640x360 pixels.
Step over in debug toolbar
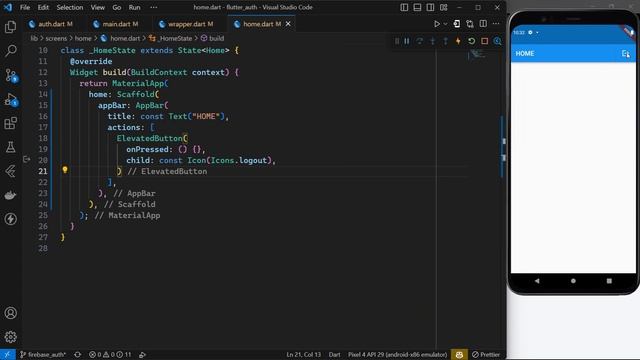tap(420, 41)
